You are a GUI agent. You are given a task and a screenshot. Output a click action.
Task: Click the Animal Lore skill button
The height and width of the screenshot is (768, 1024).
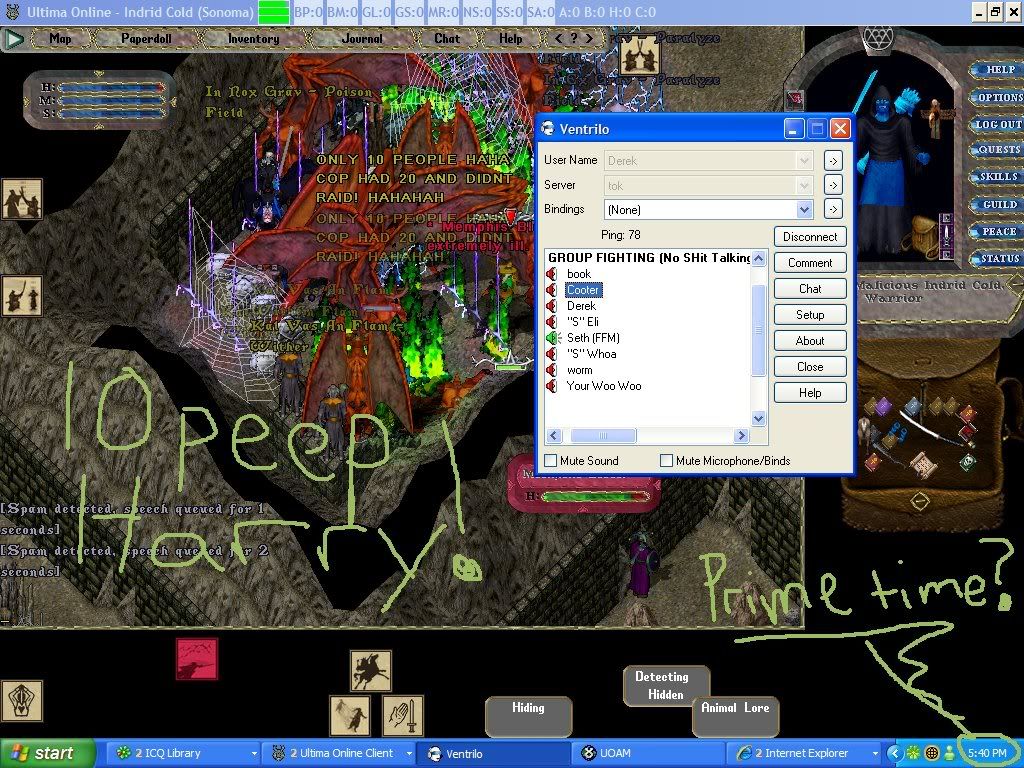click(x=735, y=716)
